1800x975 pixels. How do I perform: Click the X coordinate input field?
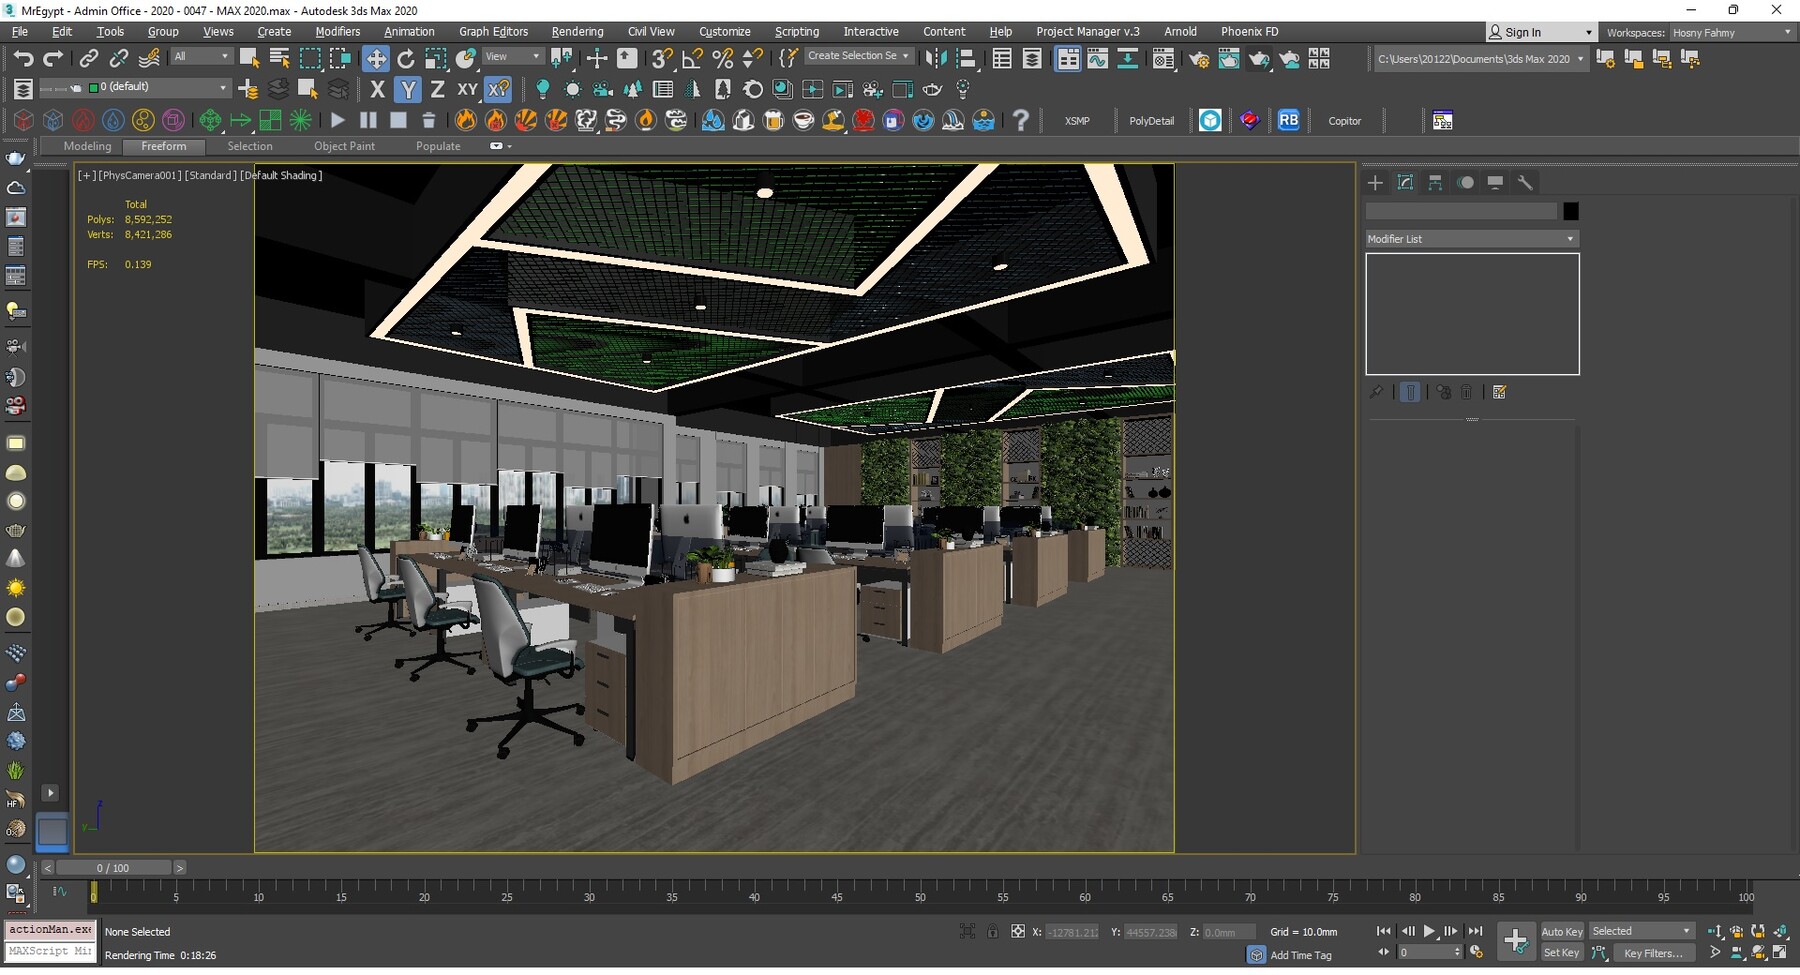1070,931
